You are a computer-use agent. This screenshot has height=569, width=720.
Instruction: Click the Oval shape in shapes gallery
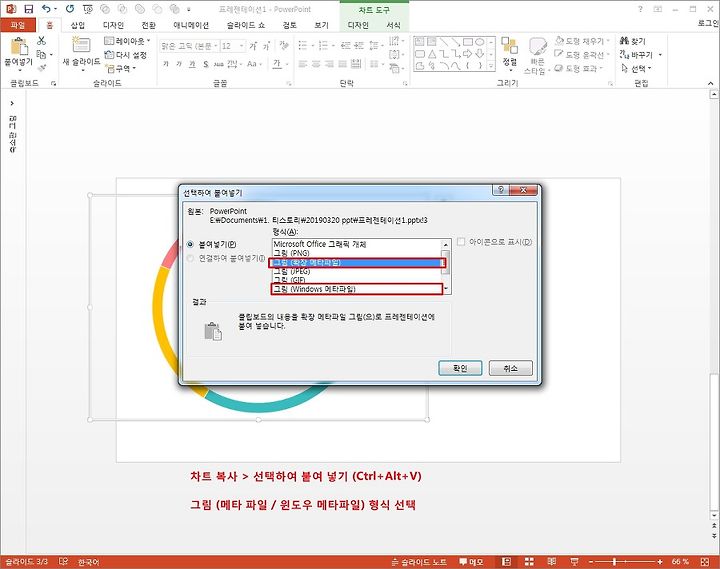[x=479, y=42]
